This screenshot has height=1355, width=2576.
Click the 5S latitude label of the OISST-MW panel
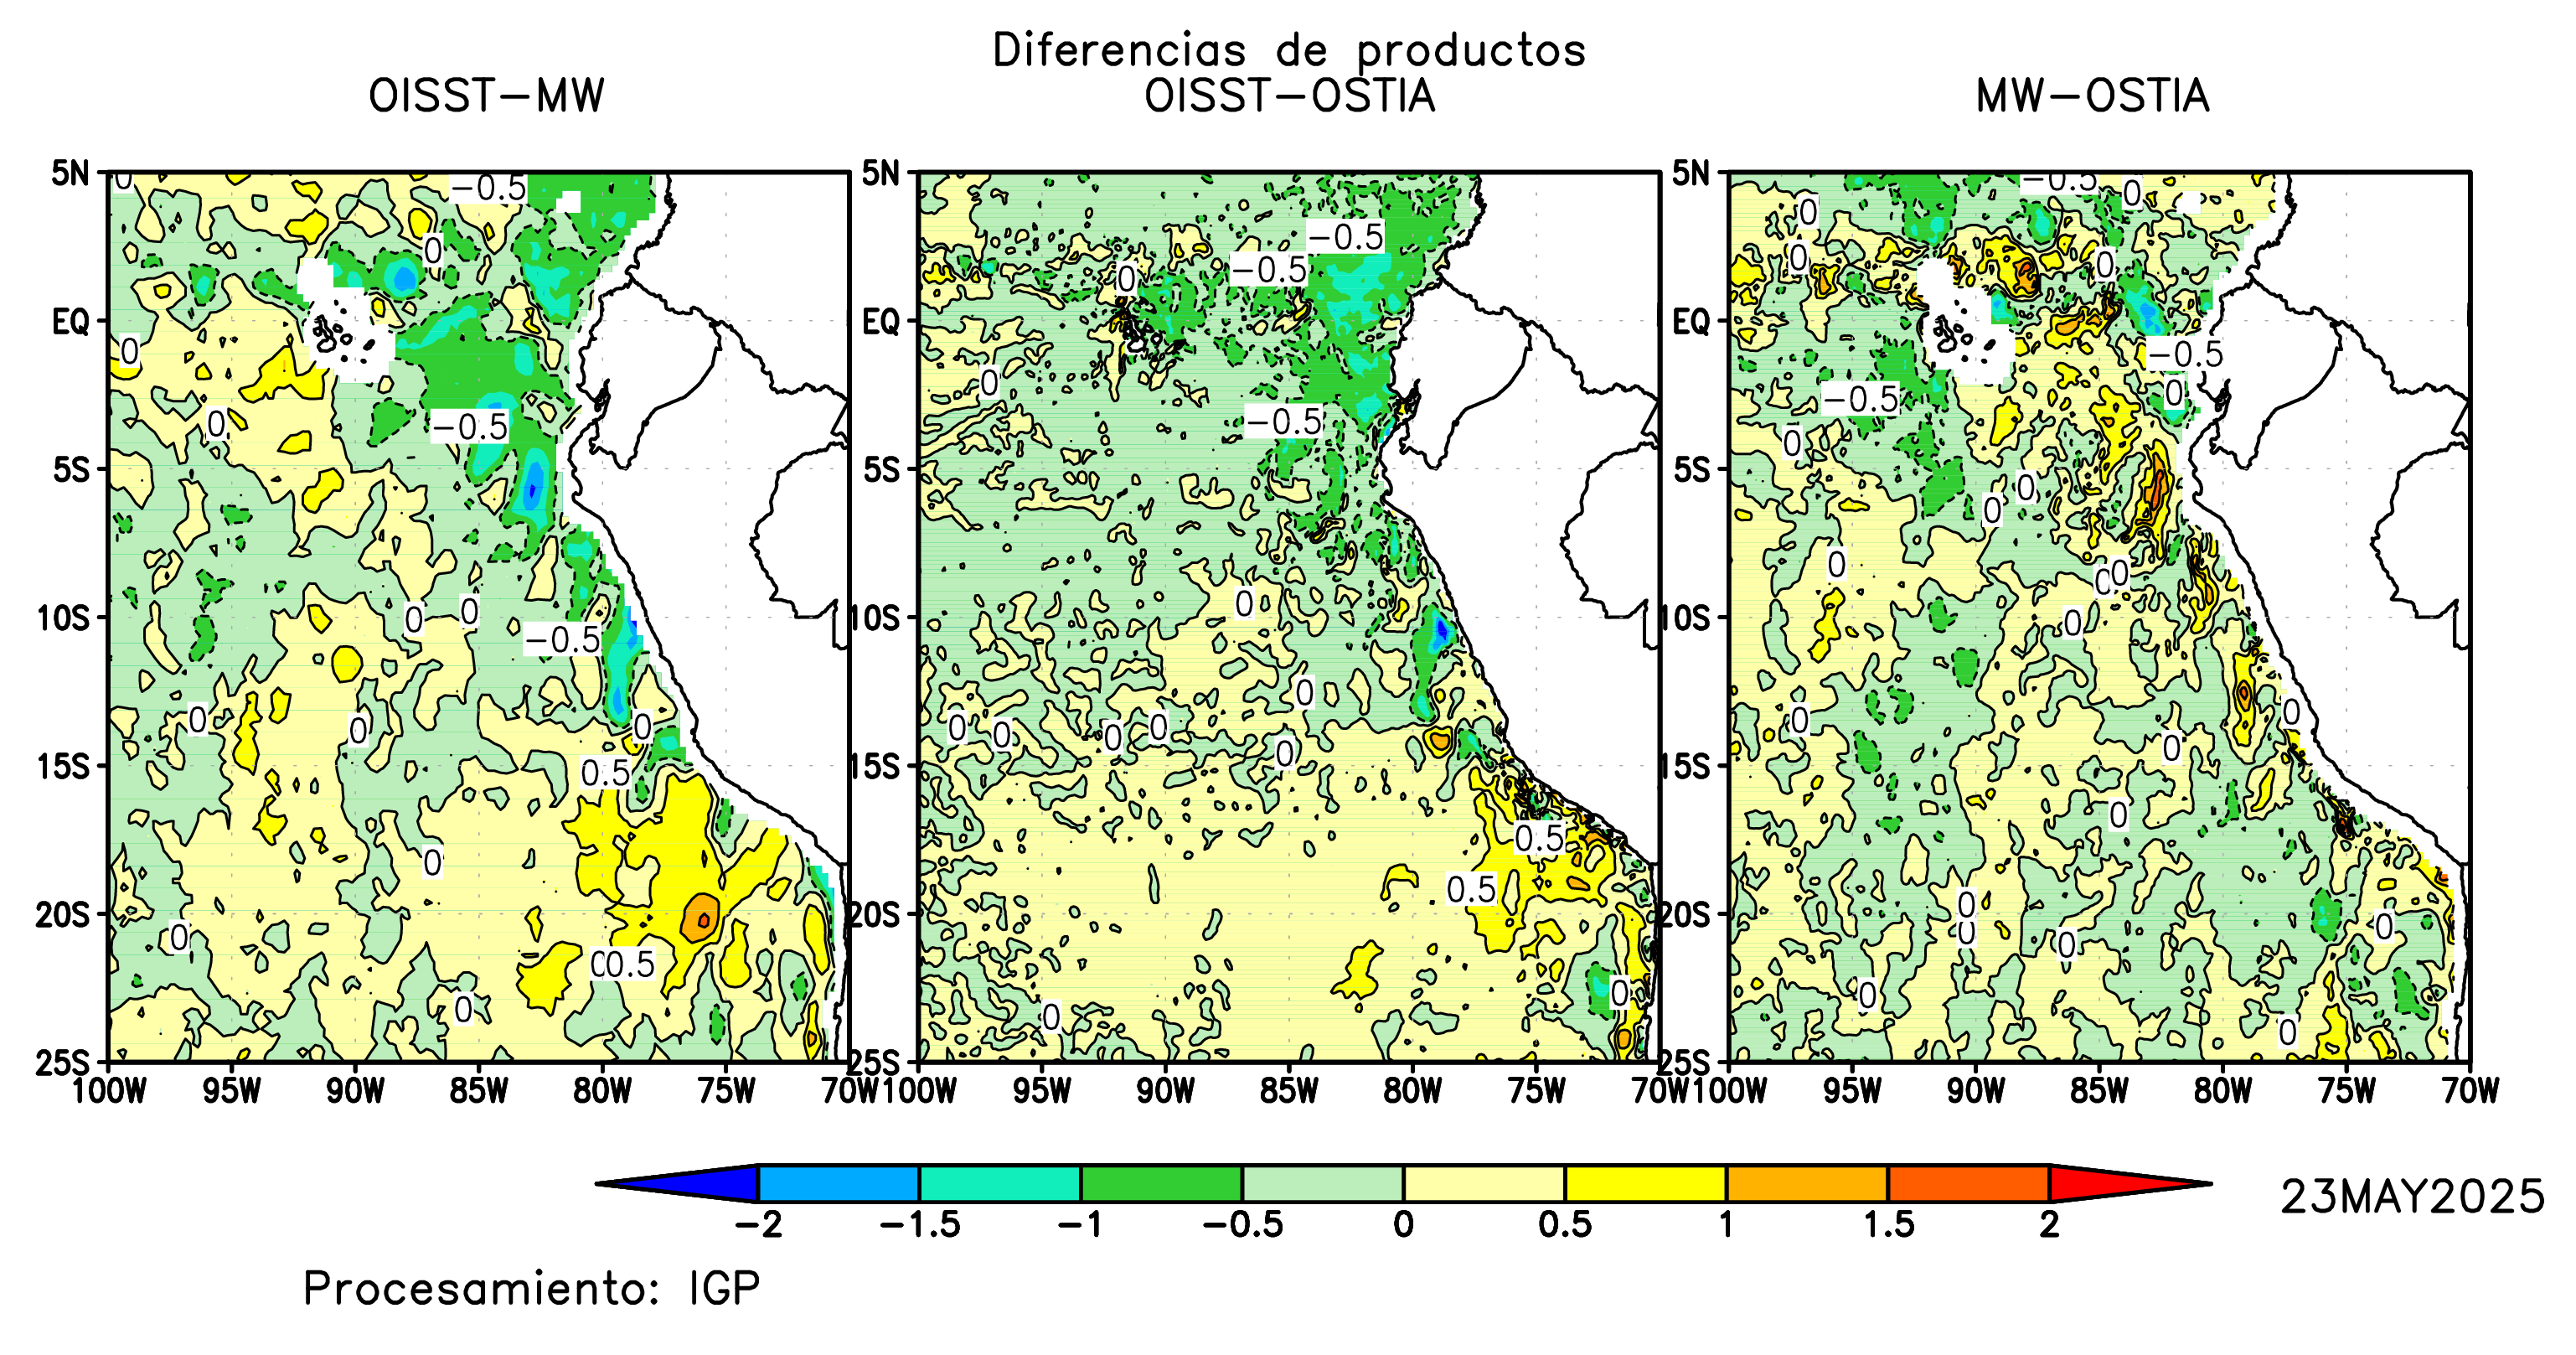click(x=71, y=470)
